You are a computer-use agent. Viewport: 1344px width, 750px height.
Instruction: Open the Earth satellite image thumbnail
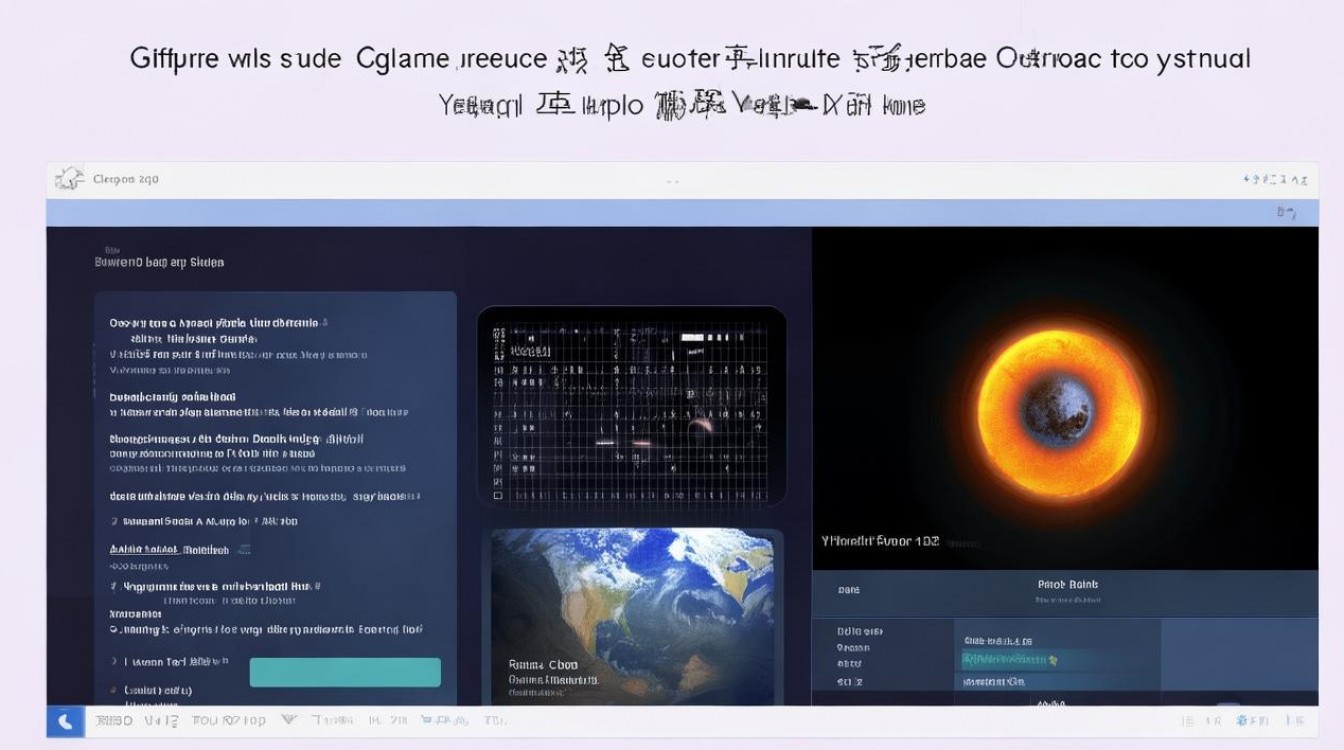(633, 617)
